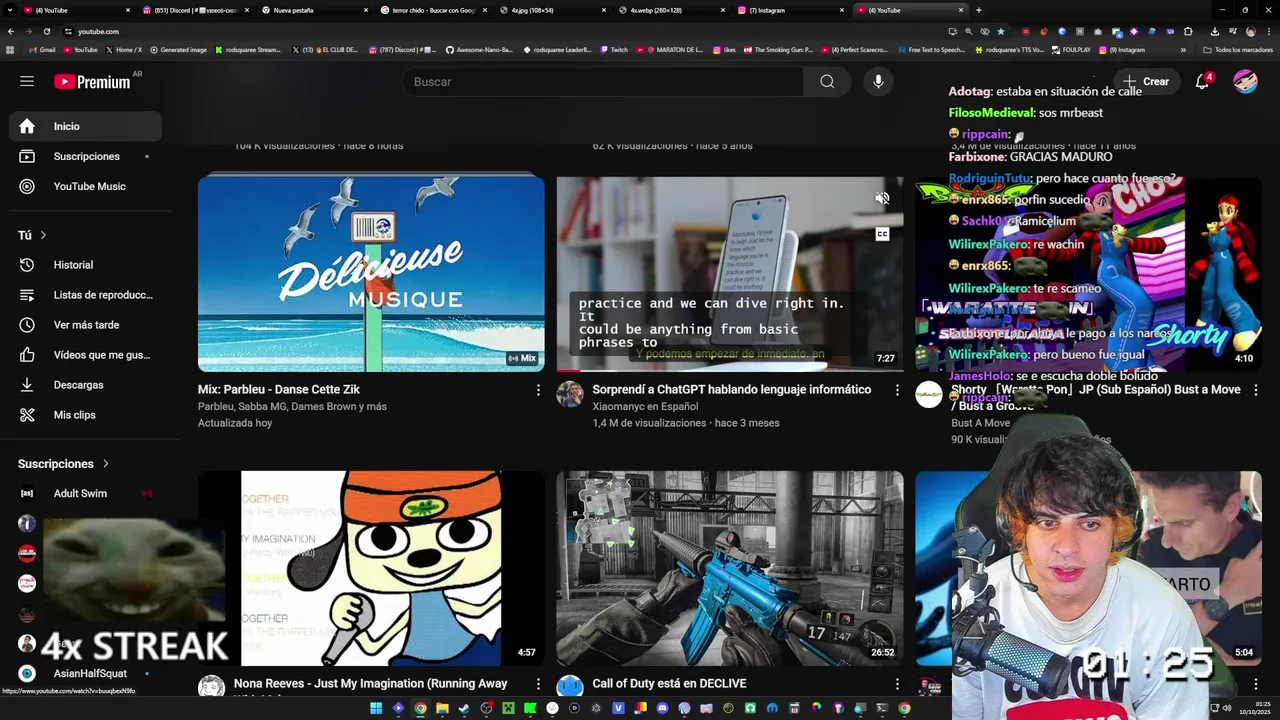1280x720 pixels.
Task: Open the Adult Swim subscription channel
Action: click(86, 493)
